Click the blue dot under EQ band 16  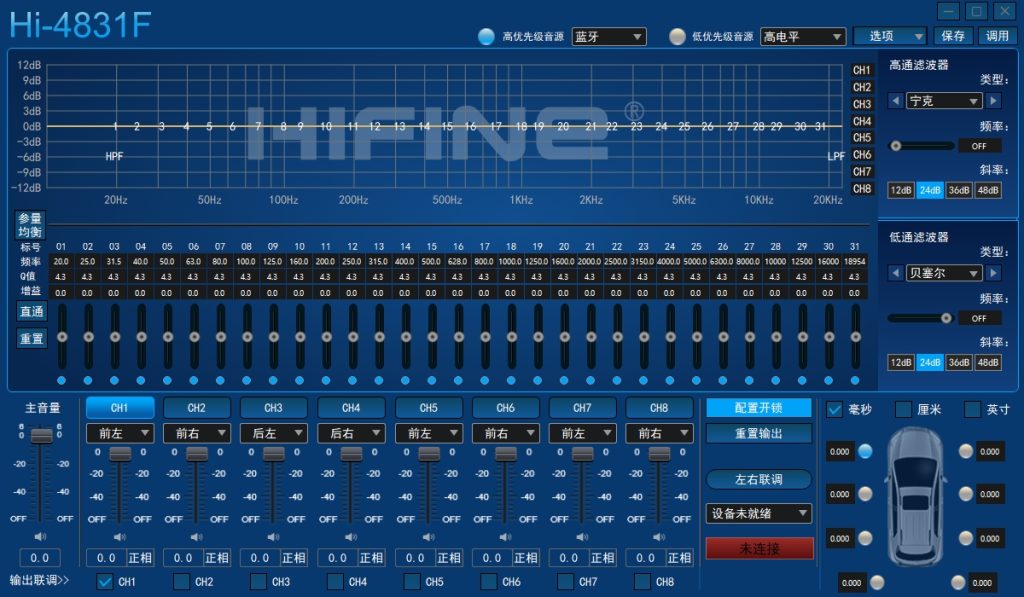coord(458,380)
